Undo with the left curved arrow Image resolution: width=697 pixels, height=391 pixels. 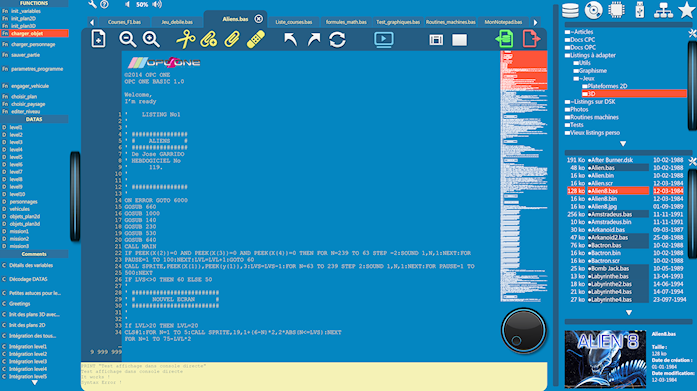tap(290, 40)
